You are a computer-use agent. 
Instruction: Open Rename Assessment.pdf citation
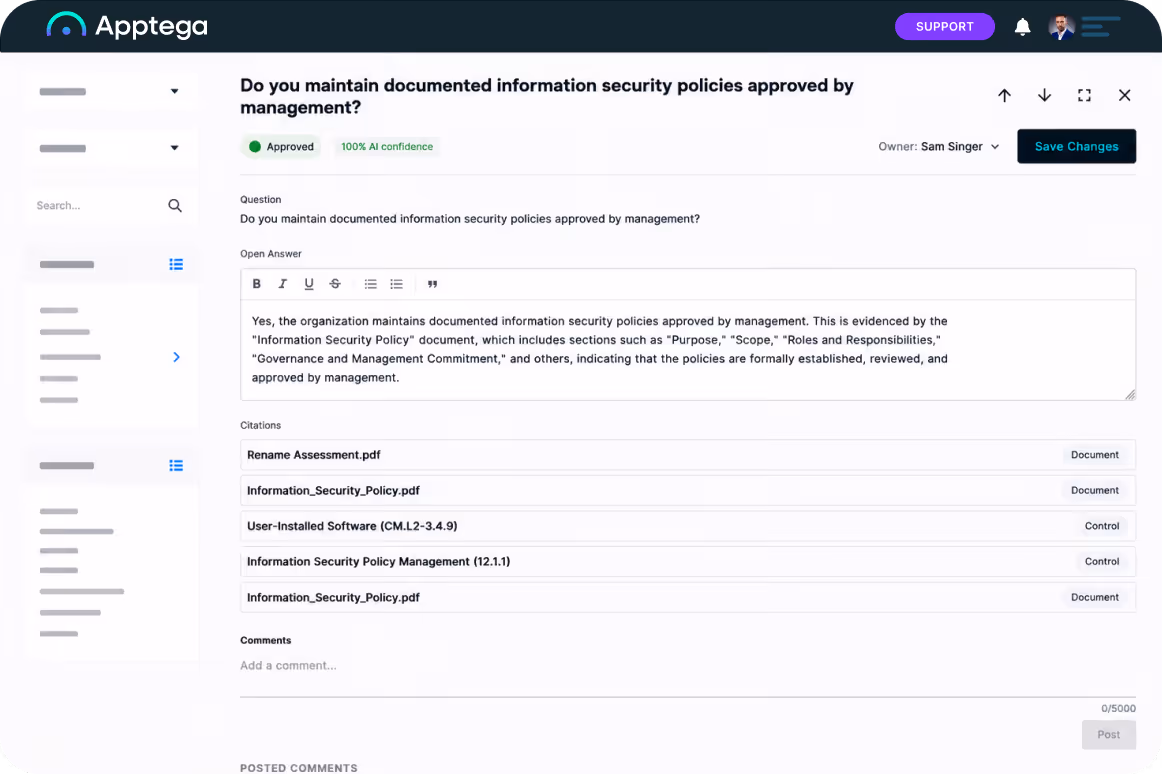[x=688, y=455]
